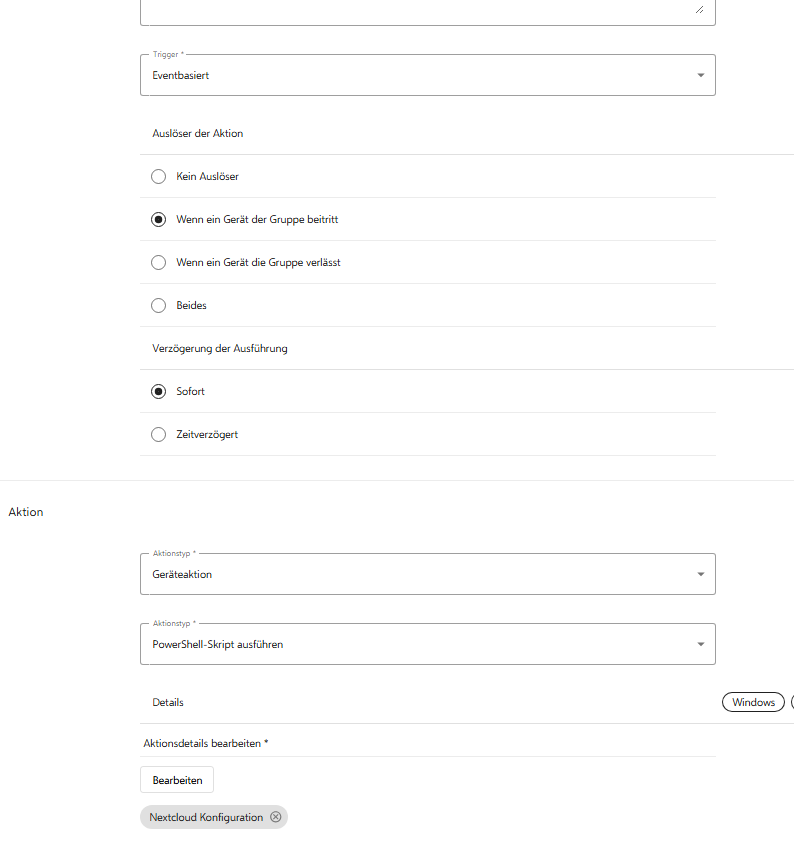Click the Bearbeiten button
Viewport: 794px width, 852px height.
pyautogui.click(x=177, y=779)
